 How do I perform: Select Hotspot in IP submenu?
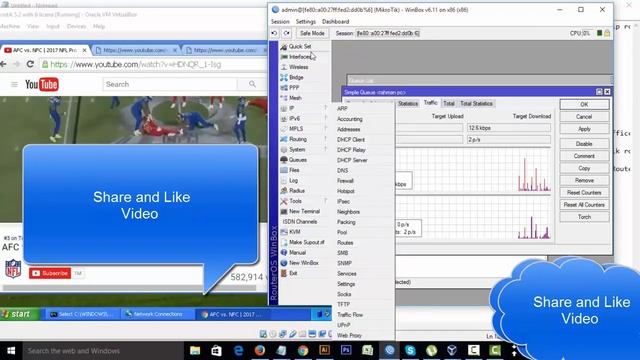coord(346,191)
